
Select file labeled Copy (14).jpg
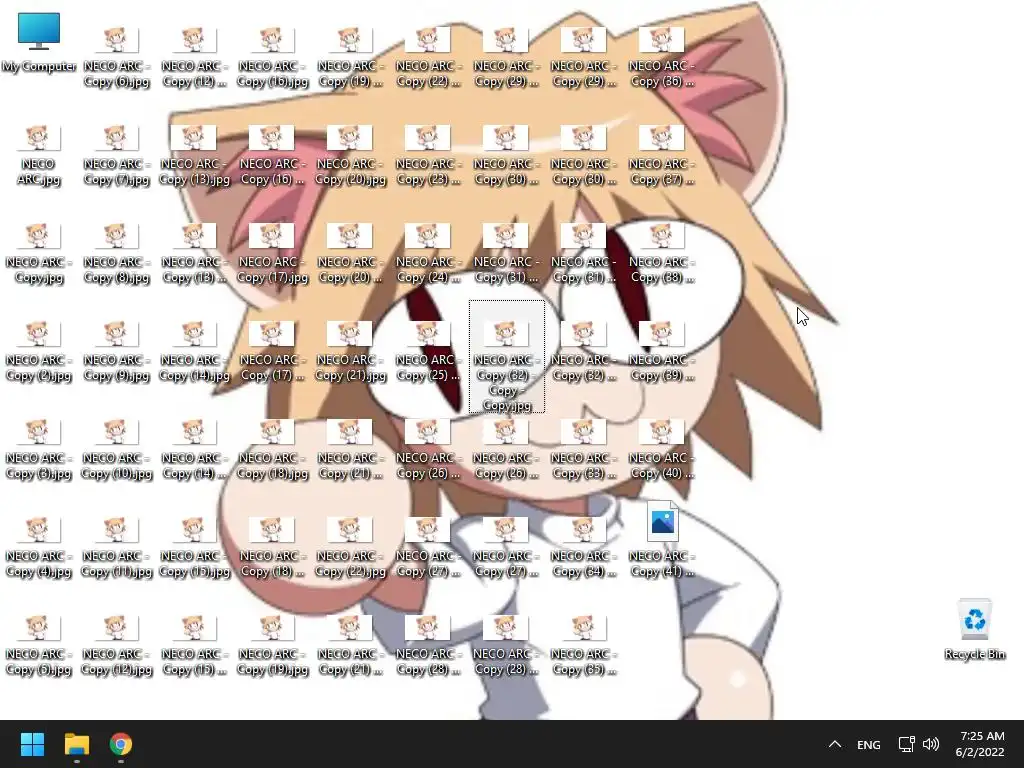[x=194, y=351]
